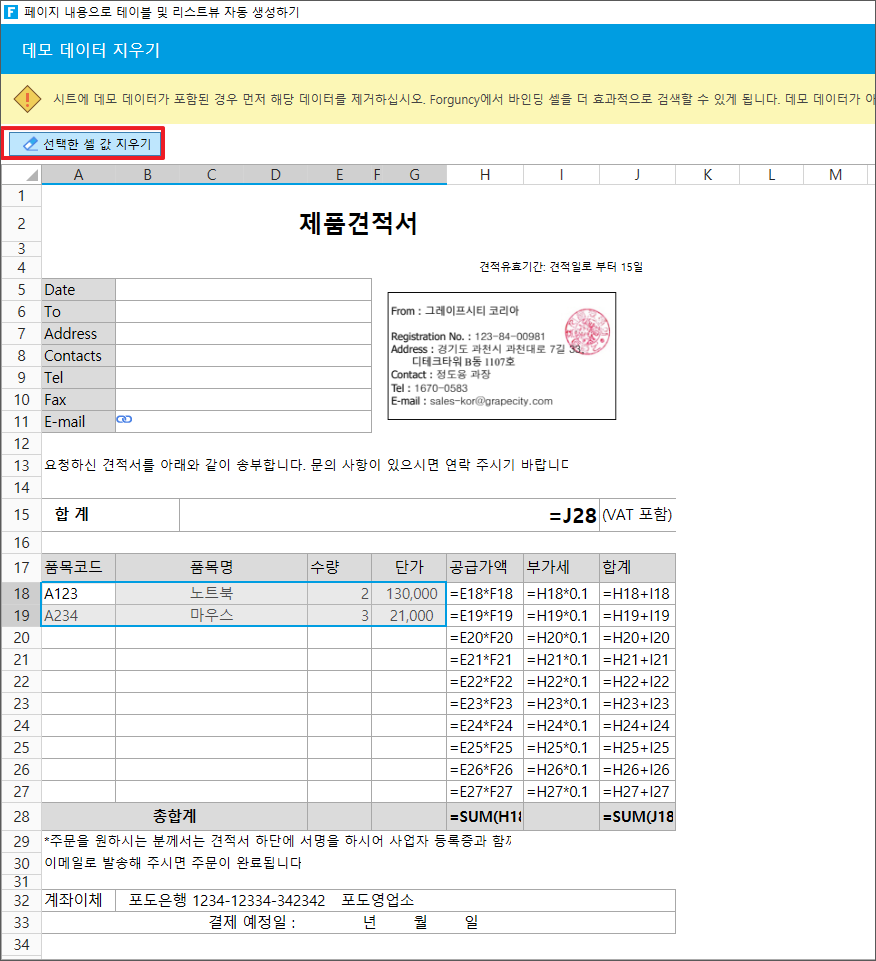876x961 pixels.
Task: Click the select-all corner of the sheet
Action: 21,175
